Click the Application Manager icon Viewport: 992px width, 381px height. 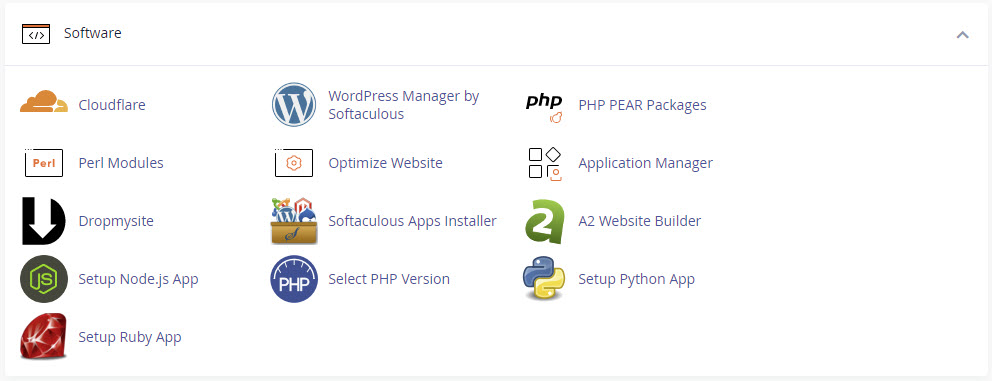click(545, 164)
